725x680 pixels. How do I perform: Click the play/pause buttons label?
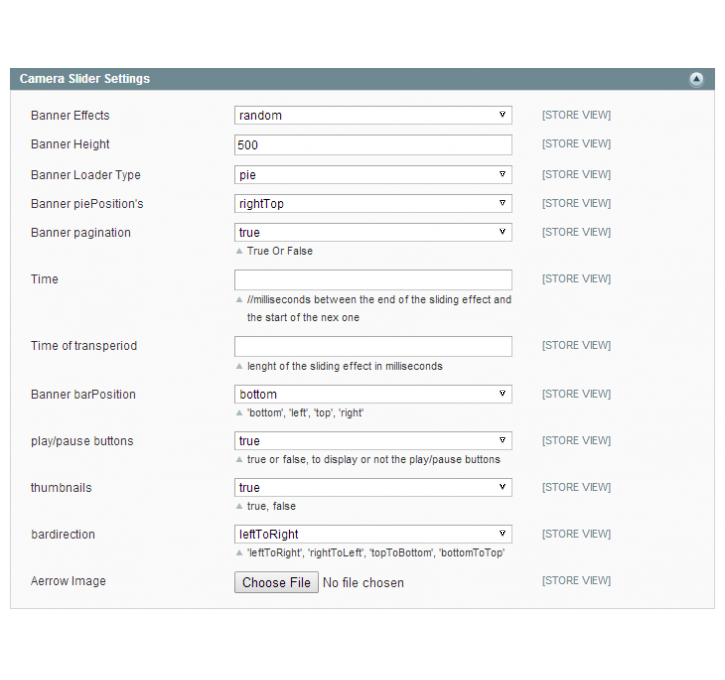(82, 441)
